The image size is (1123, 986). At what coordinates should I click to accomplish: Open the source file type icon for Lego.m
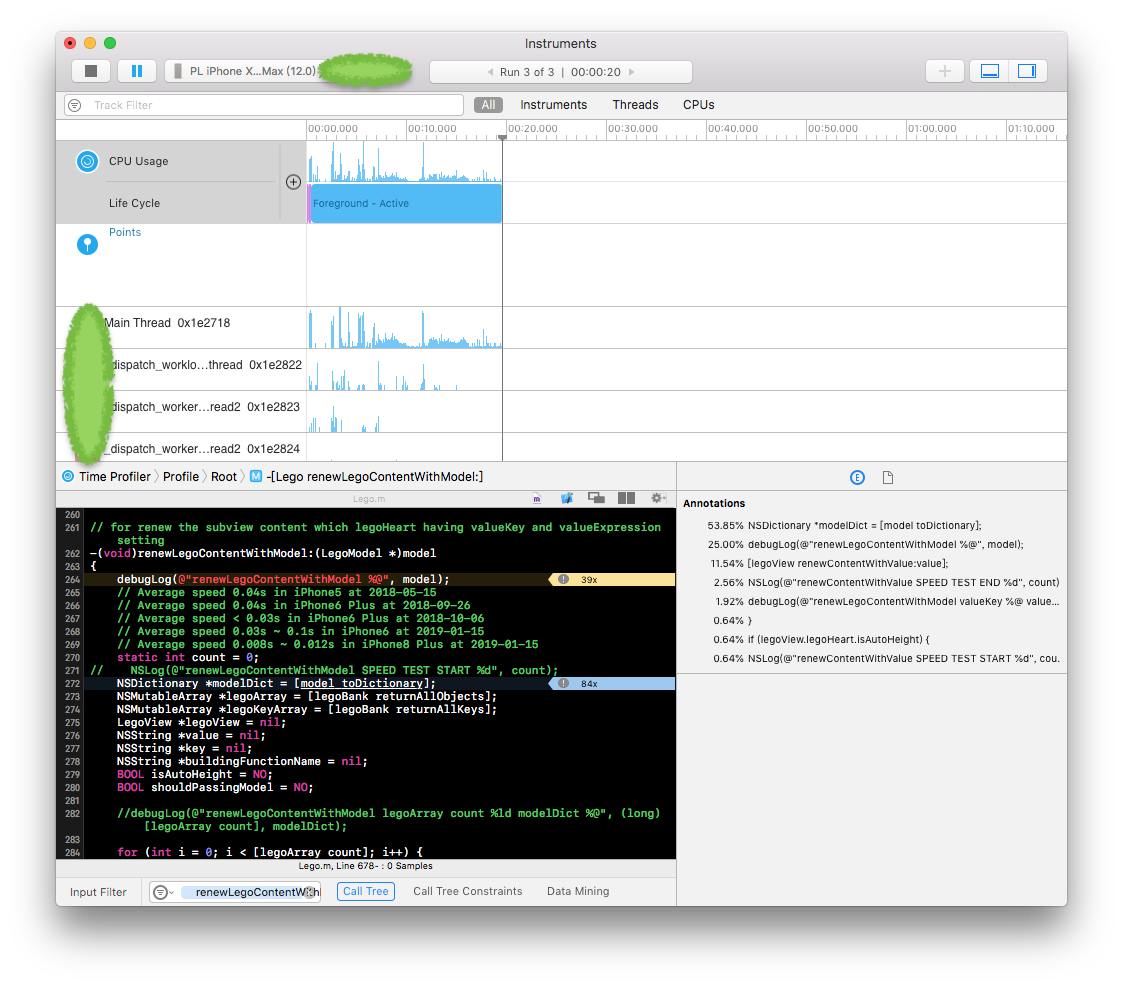pos(536,497)
